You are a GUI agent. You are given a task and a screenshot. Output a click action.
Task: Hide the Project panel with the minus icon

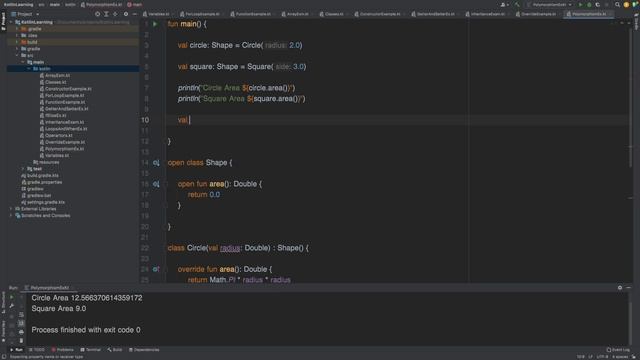[135, 14]
